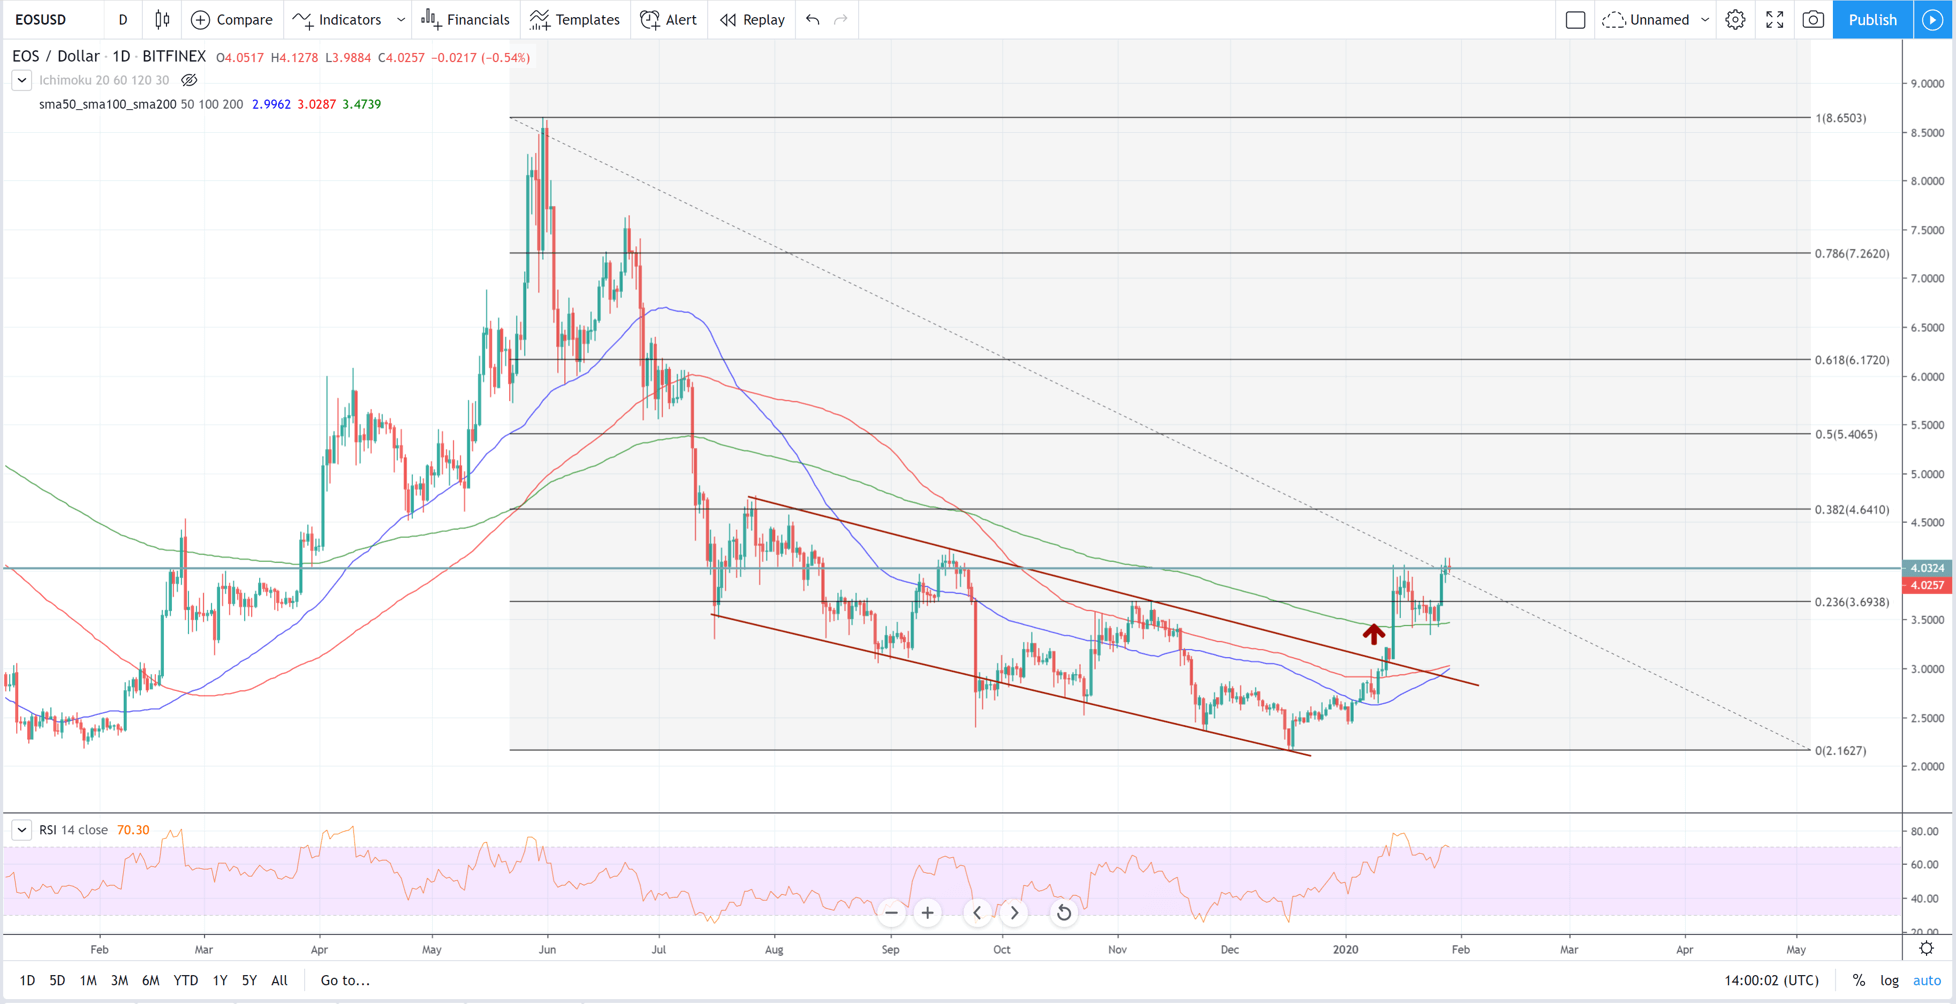1956x1004 pixels.
Task: Take a chart snapshot with the camera
Action: point(1813,20)
